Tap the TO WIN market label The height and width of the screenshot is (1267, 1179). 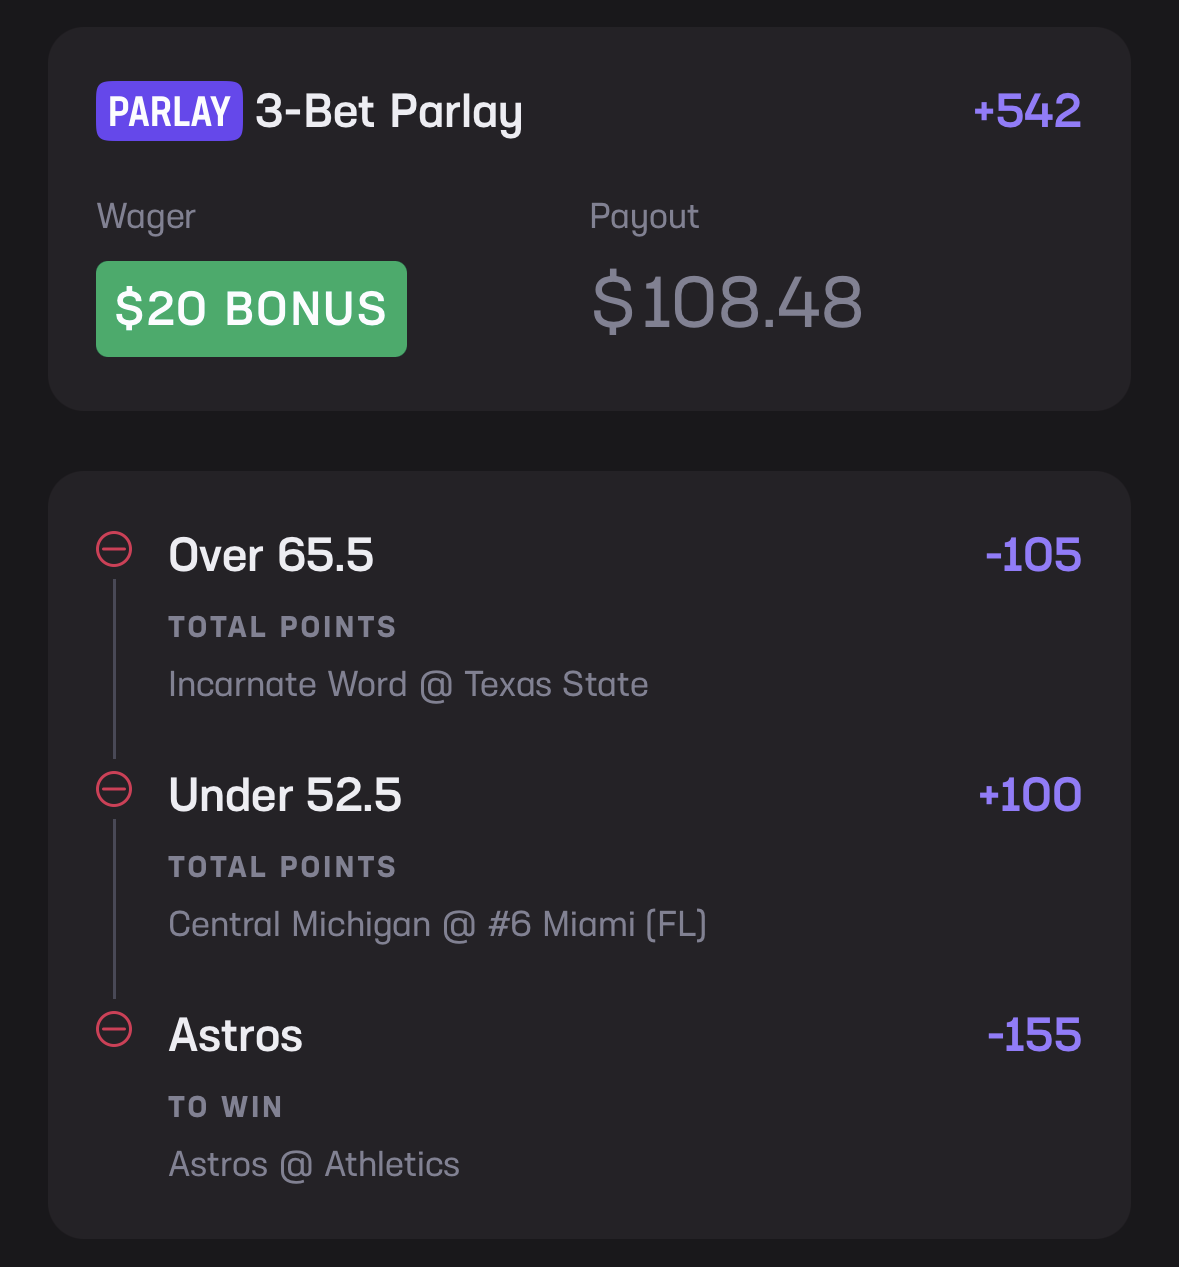click(225, 1107)
